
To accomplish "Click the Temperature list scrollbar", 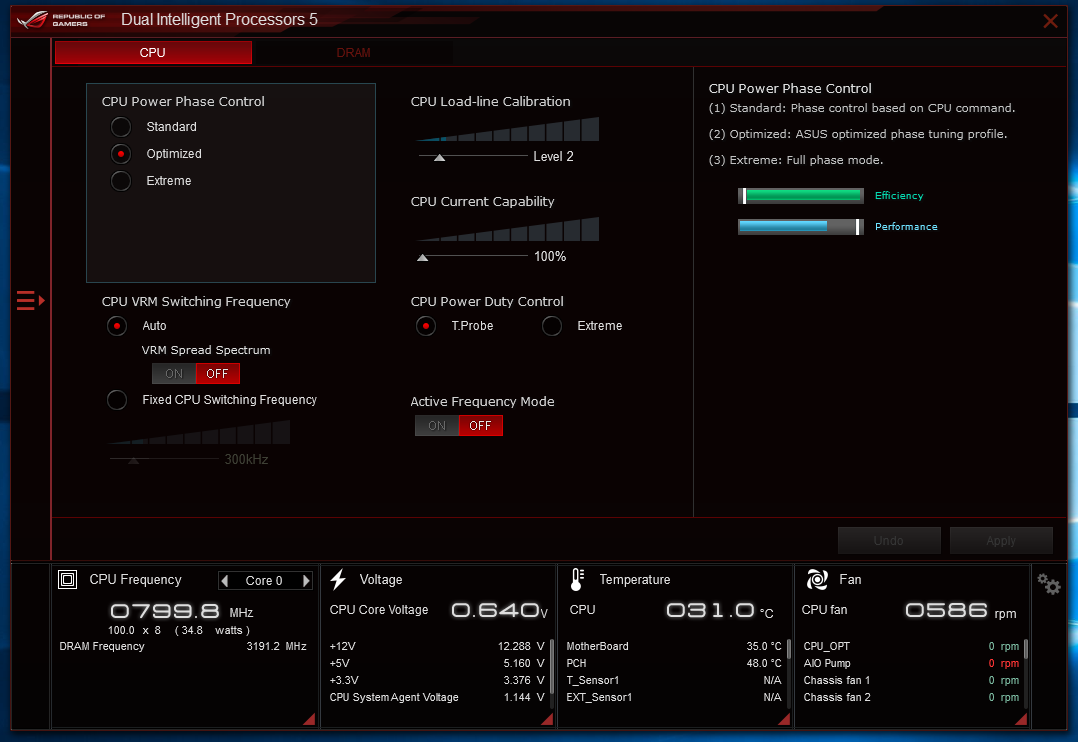I will (x=789, y=649).
